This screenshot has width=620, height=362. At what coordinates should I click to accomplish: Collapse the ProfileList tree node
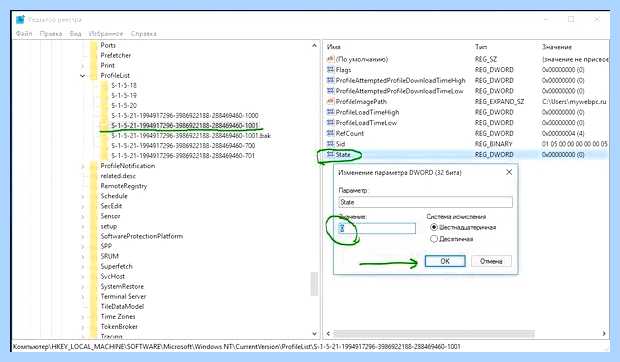tap(83, 75)
